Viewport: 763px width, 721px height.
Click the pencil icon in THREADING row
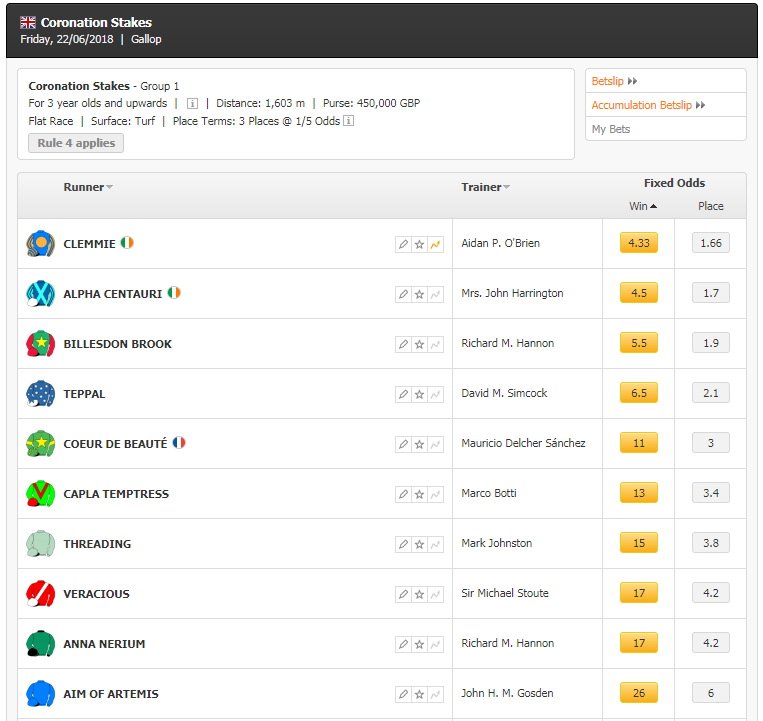coord(403,544)
